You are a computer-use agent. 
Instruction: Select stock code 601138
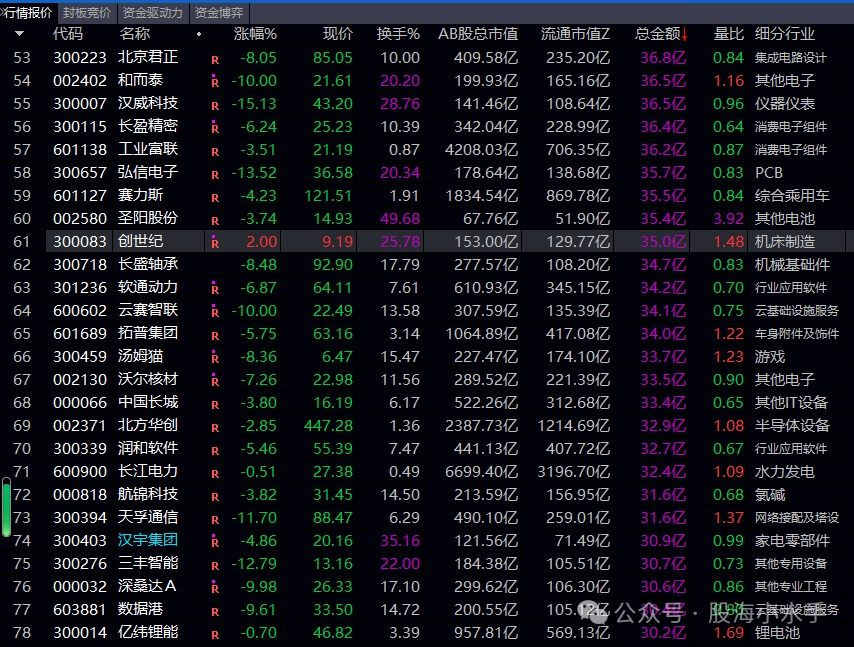tap(80, 149)
